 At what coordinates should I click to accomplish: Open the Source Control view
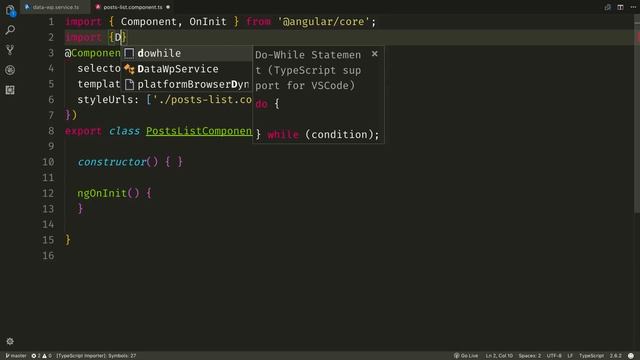click(10, 50)
